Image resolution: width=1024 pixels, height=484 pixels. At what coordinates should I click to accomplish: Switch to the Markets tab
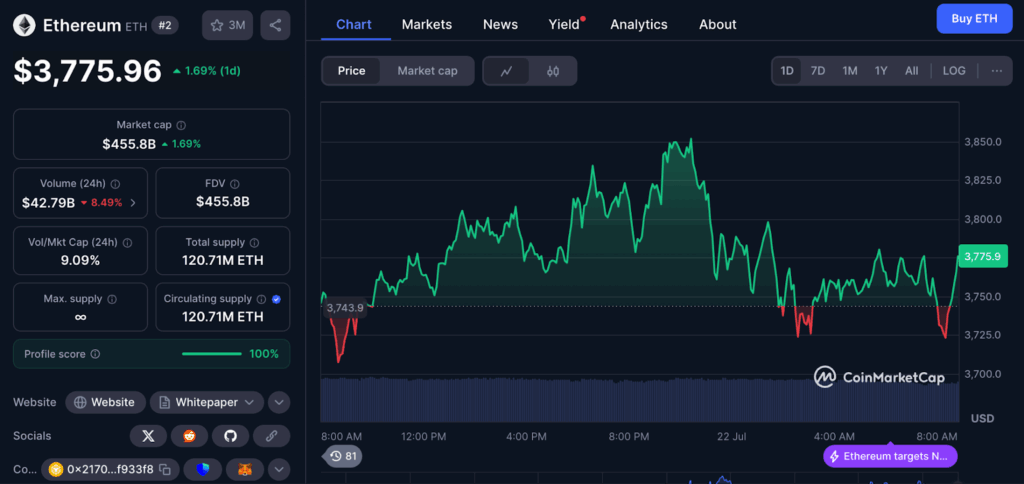[x=426, y=24]
